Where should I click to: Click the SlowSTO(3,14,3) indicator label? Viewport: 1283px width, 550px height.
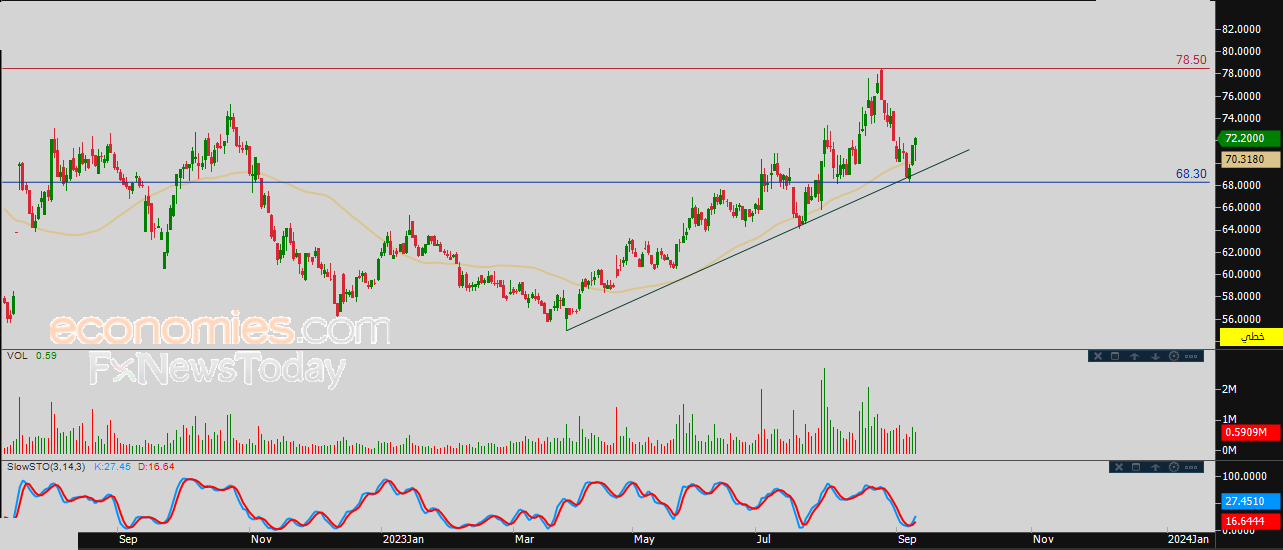[x=47, y=466]
